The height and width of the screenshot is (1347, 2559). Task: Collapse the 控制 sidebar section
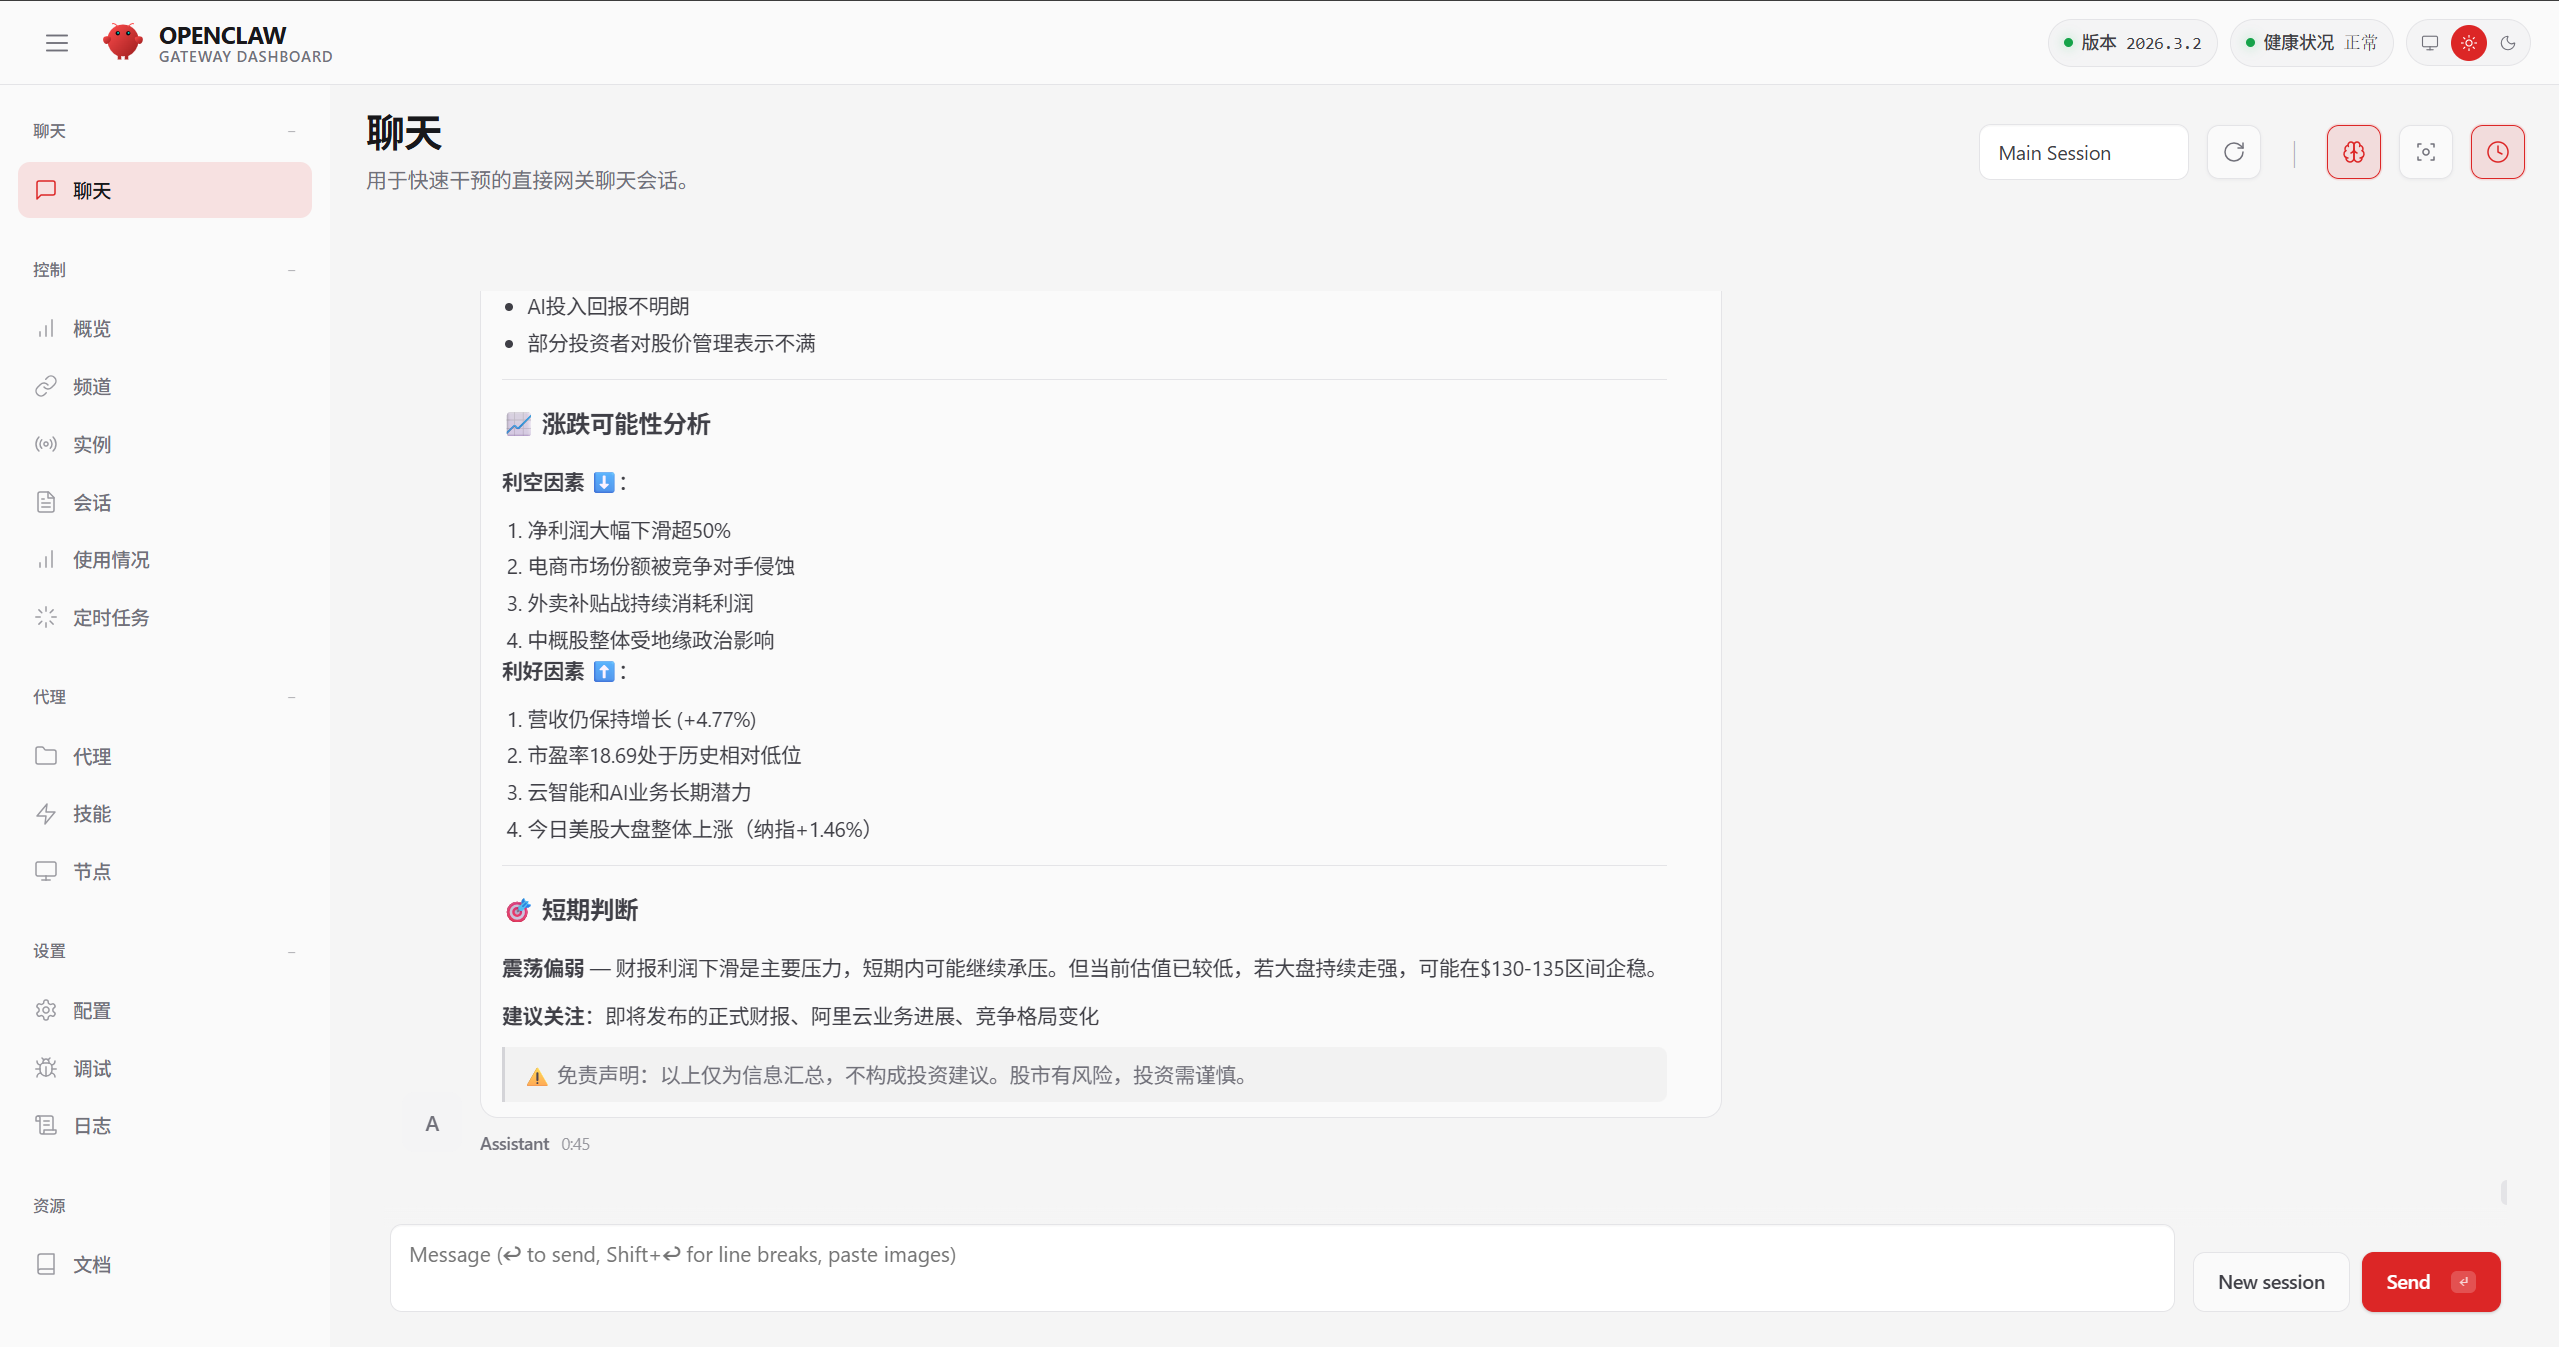click(291, 270)
